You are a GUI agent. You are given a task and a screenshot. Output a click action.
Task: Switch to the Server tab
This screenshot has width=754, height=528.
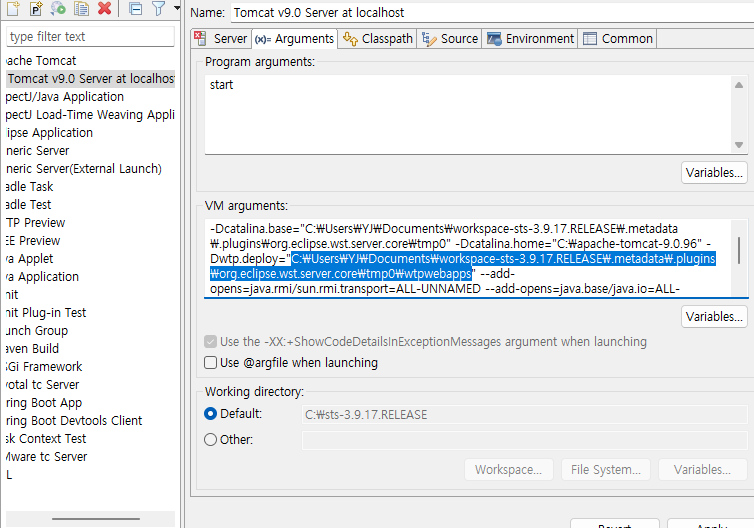pyautogui.click(x=222, y=38)
